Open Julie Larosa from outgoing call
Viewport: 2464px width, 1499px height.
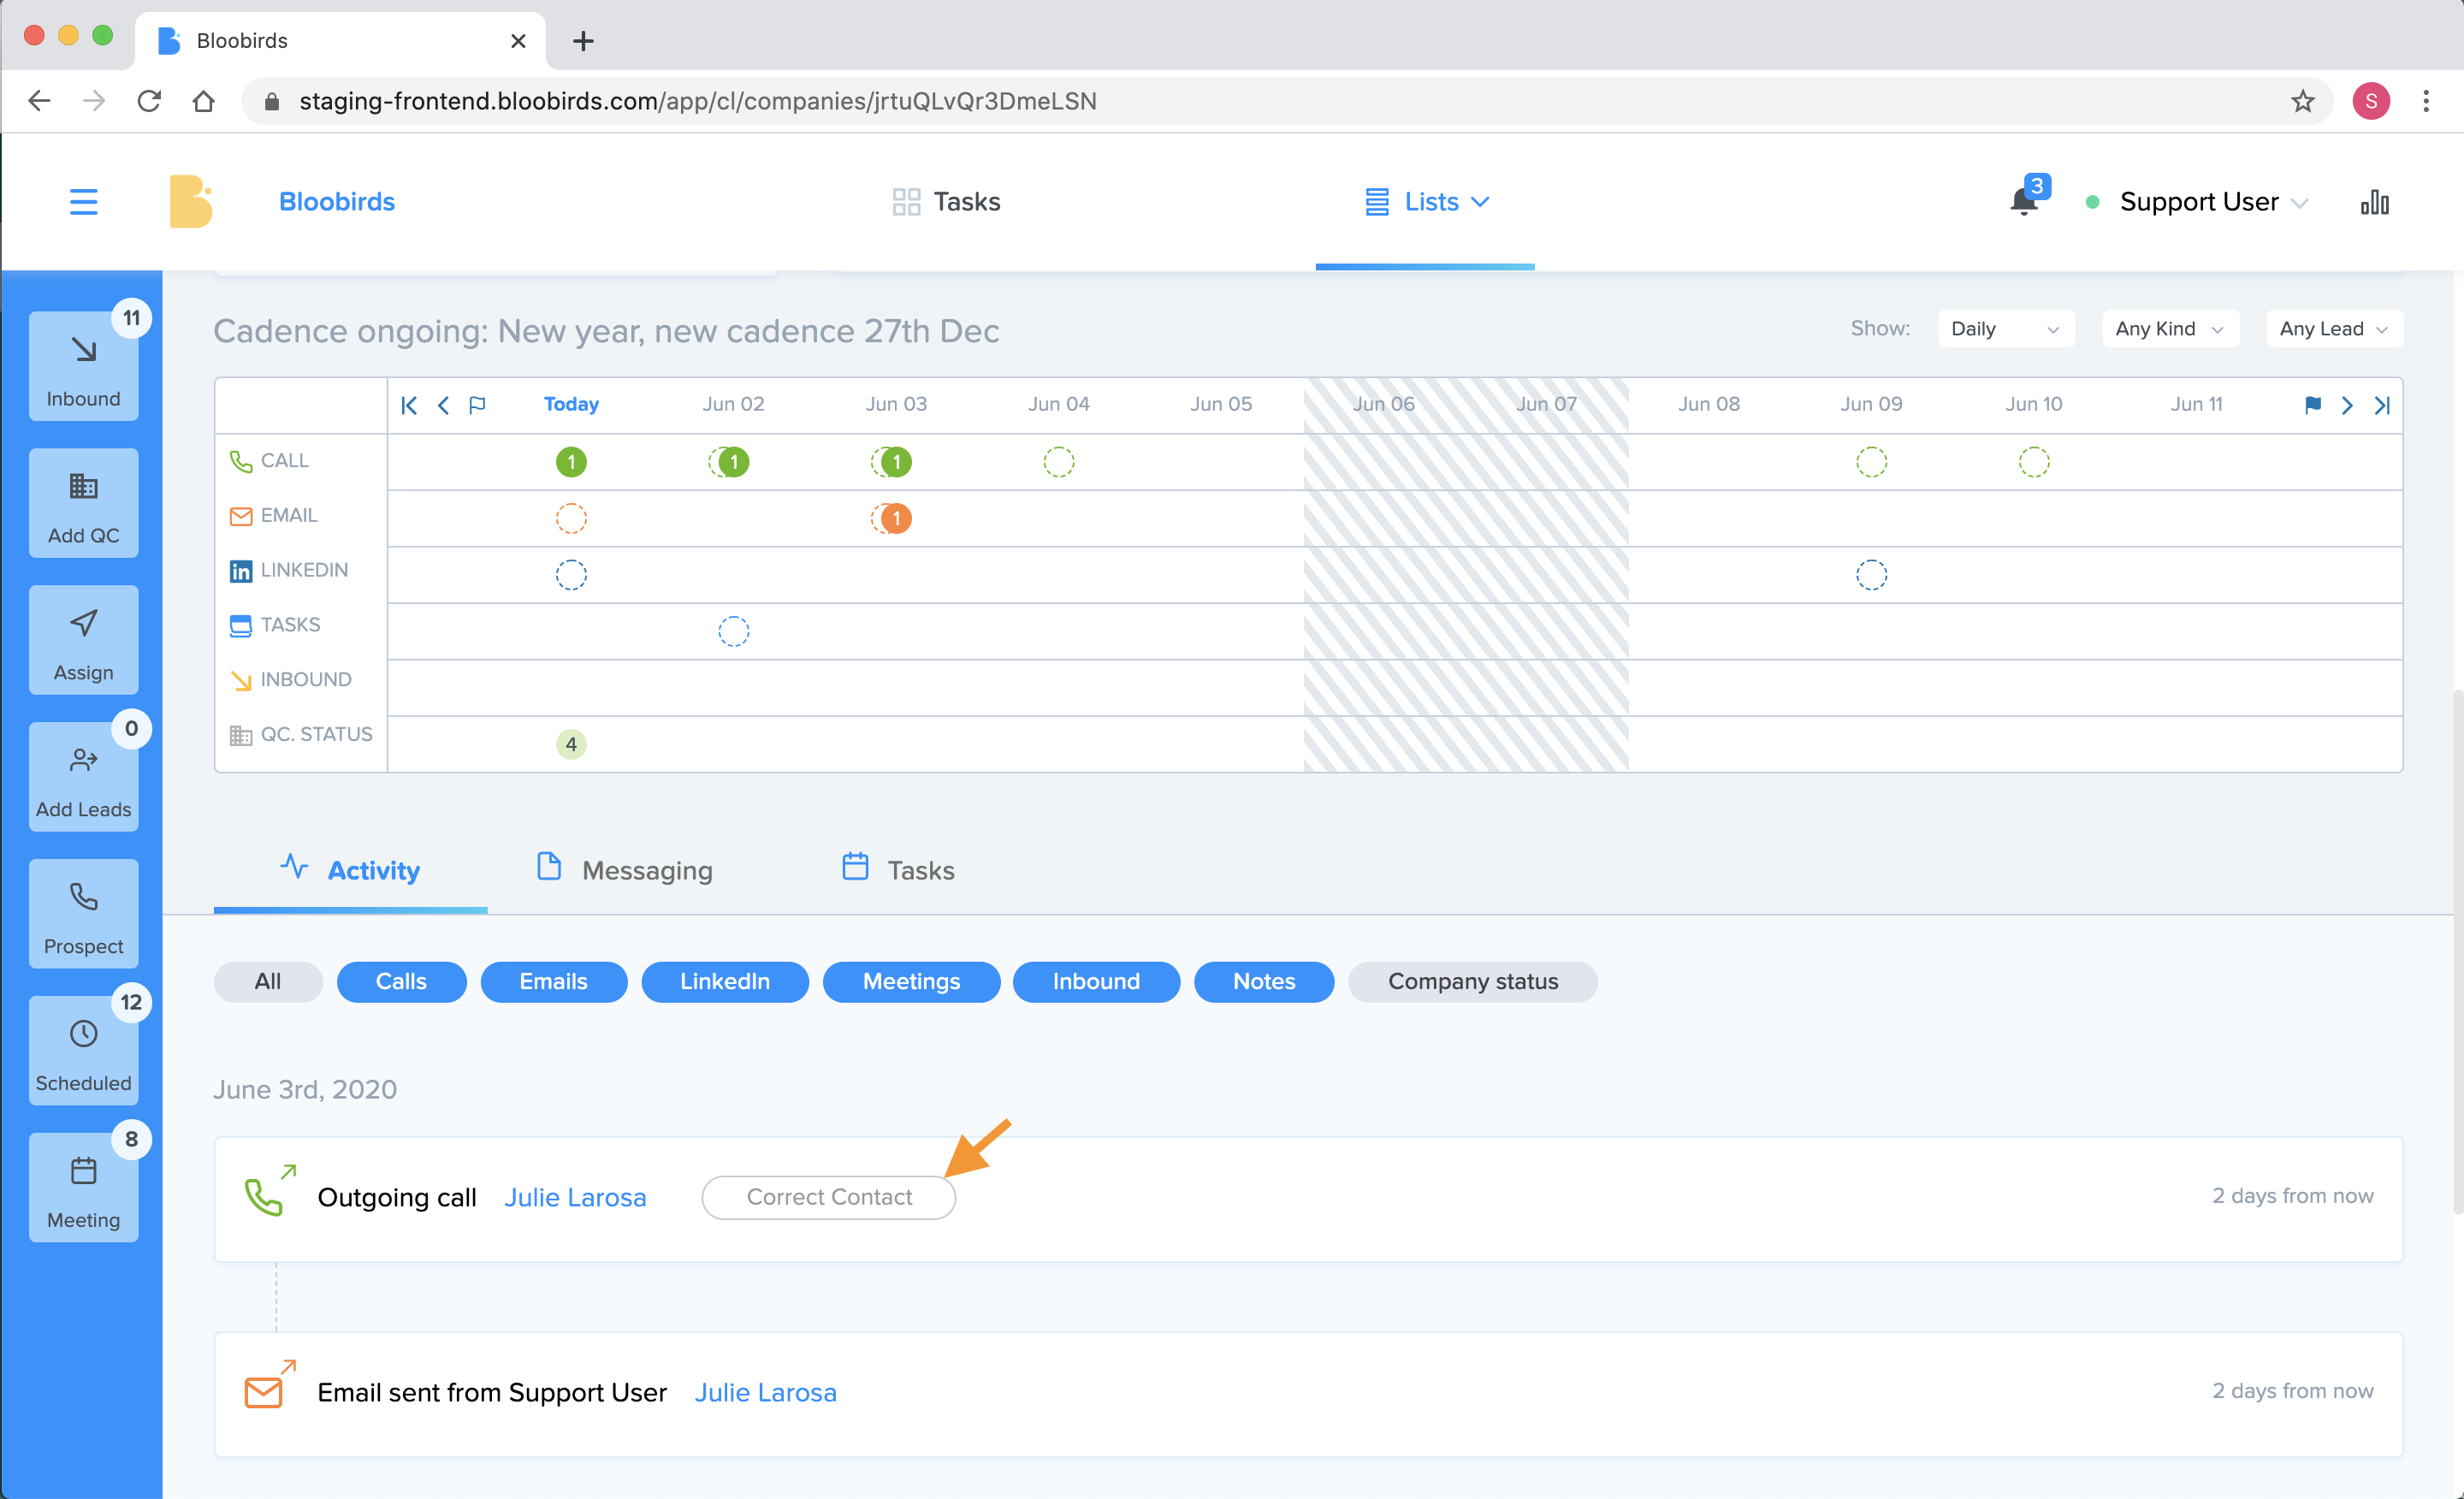(x=575, y=1197)
